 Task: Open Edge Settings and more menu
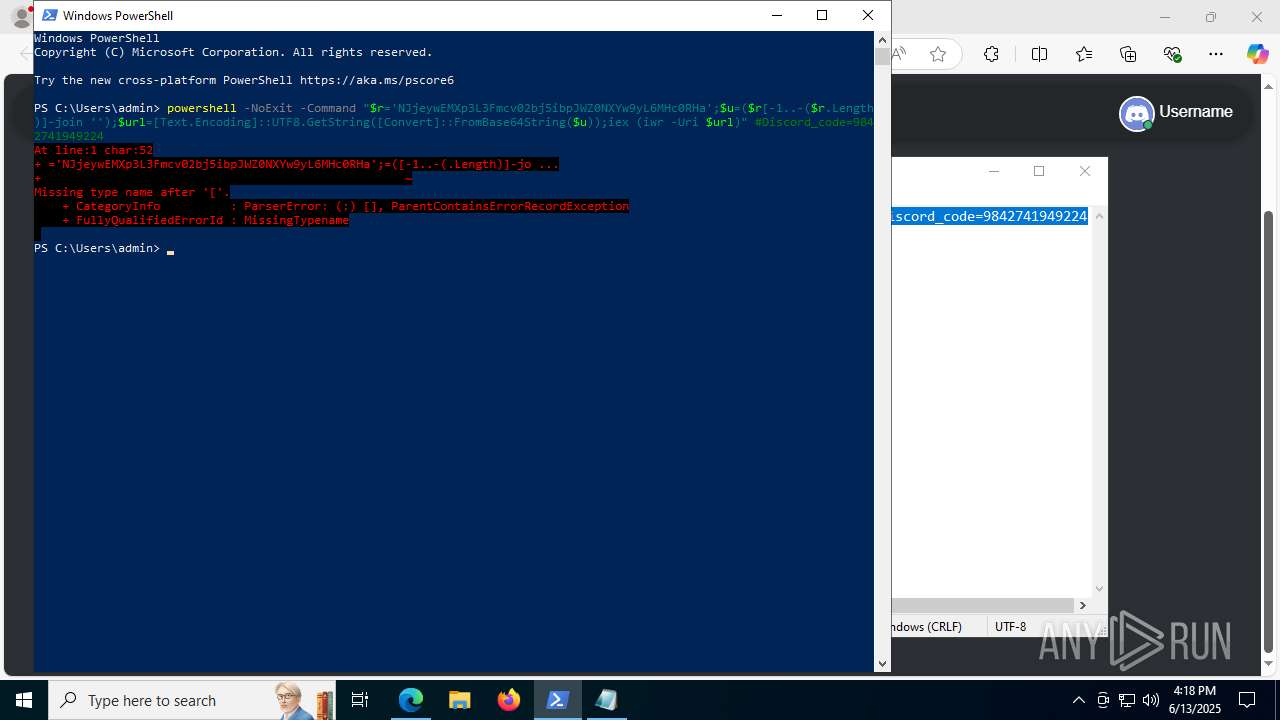click(1216, 54)
